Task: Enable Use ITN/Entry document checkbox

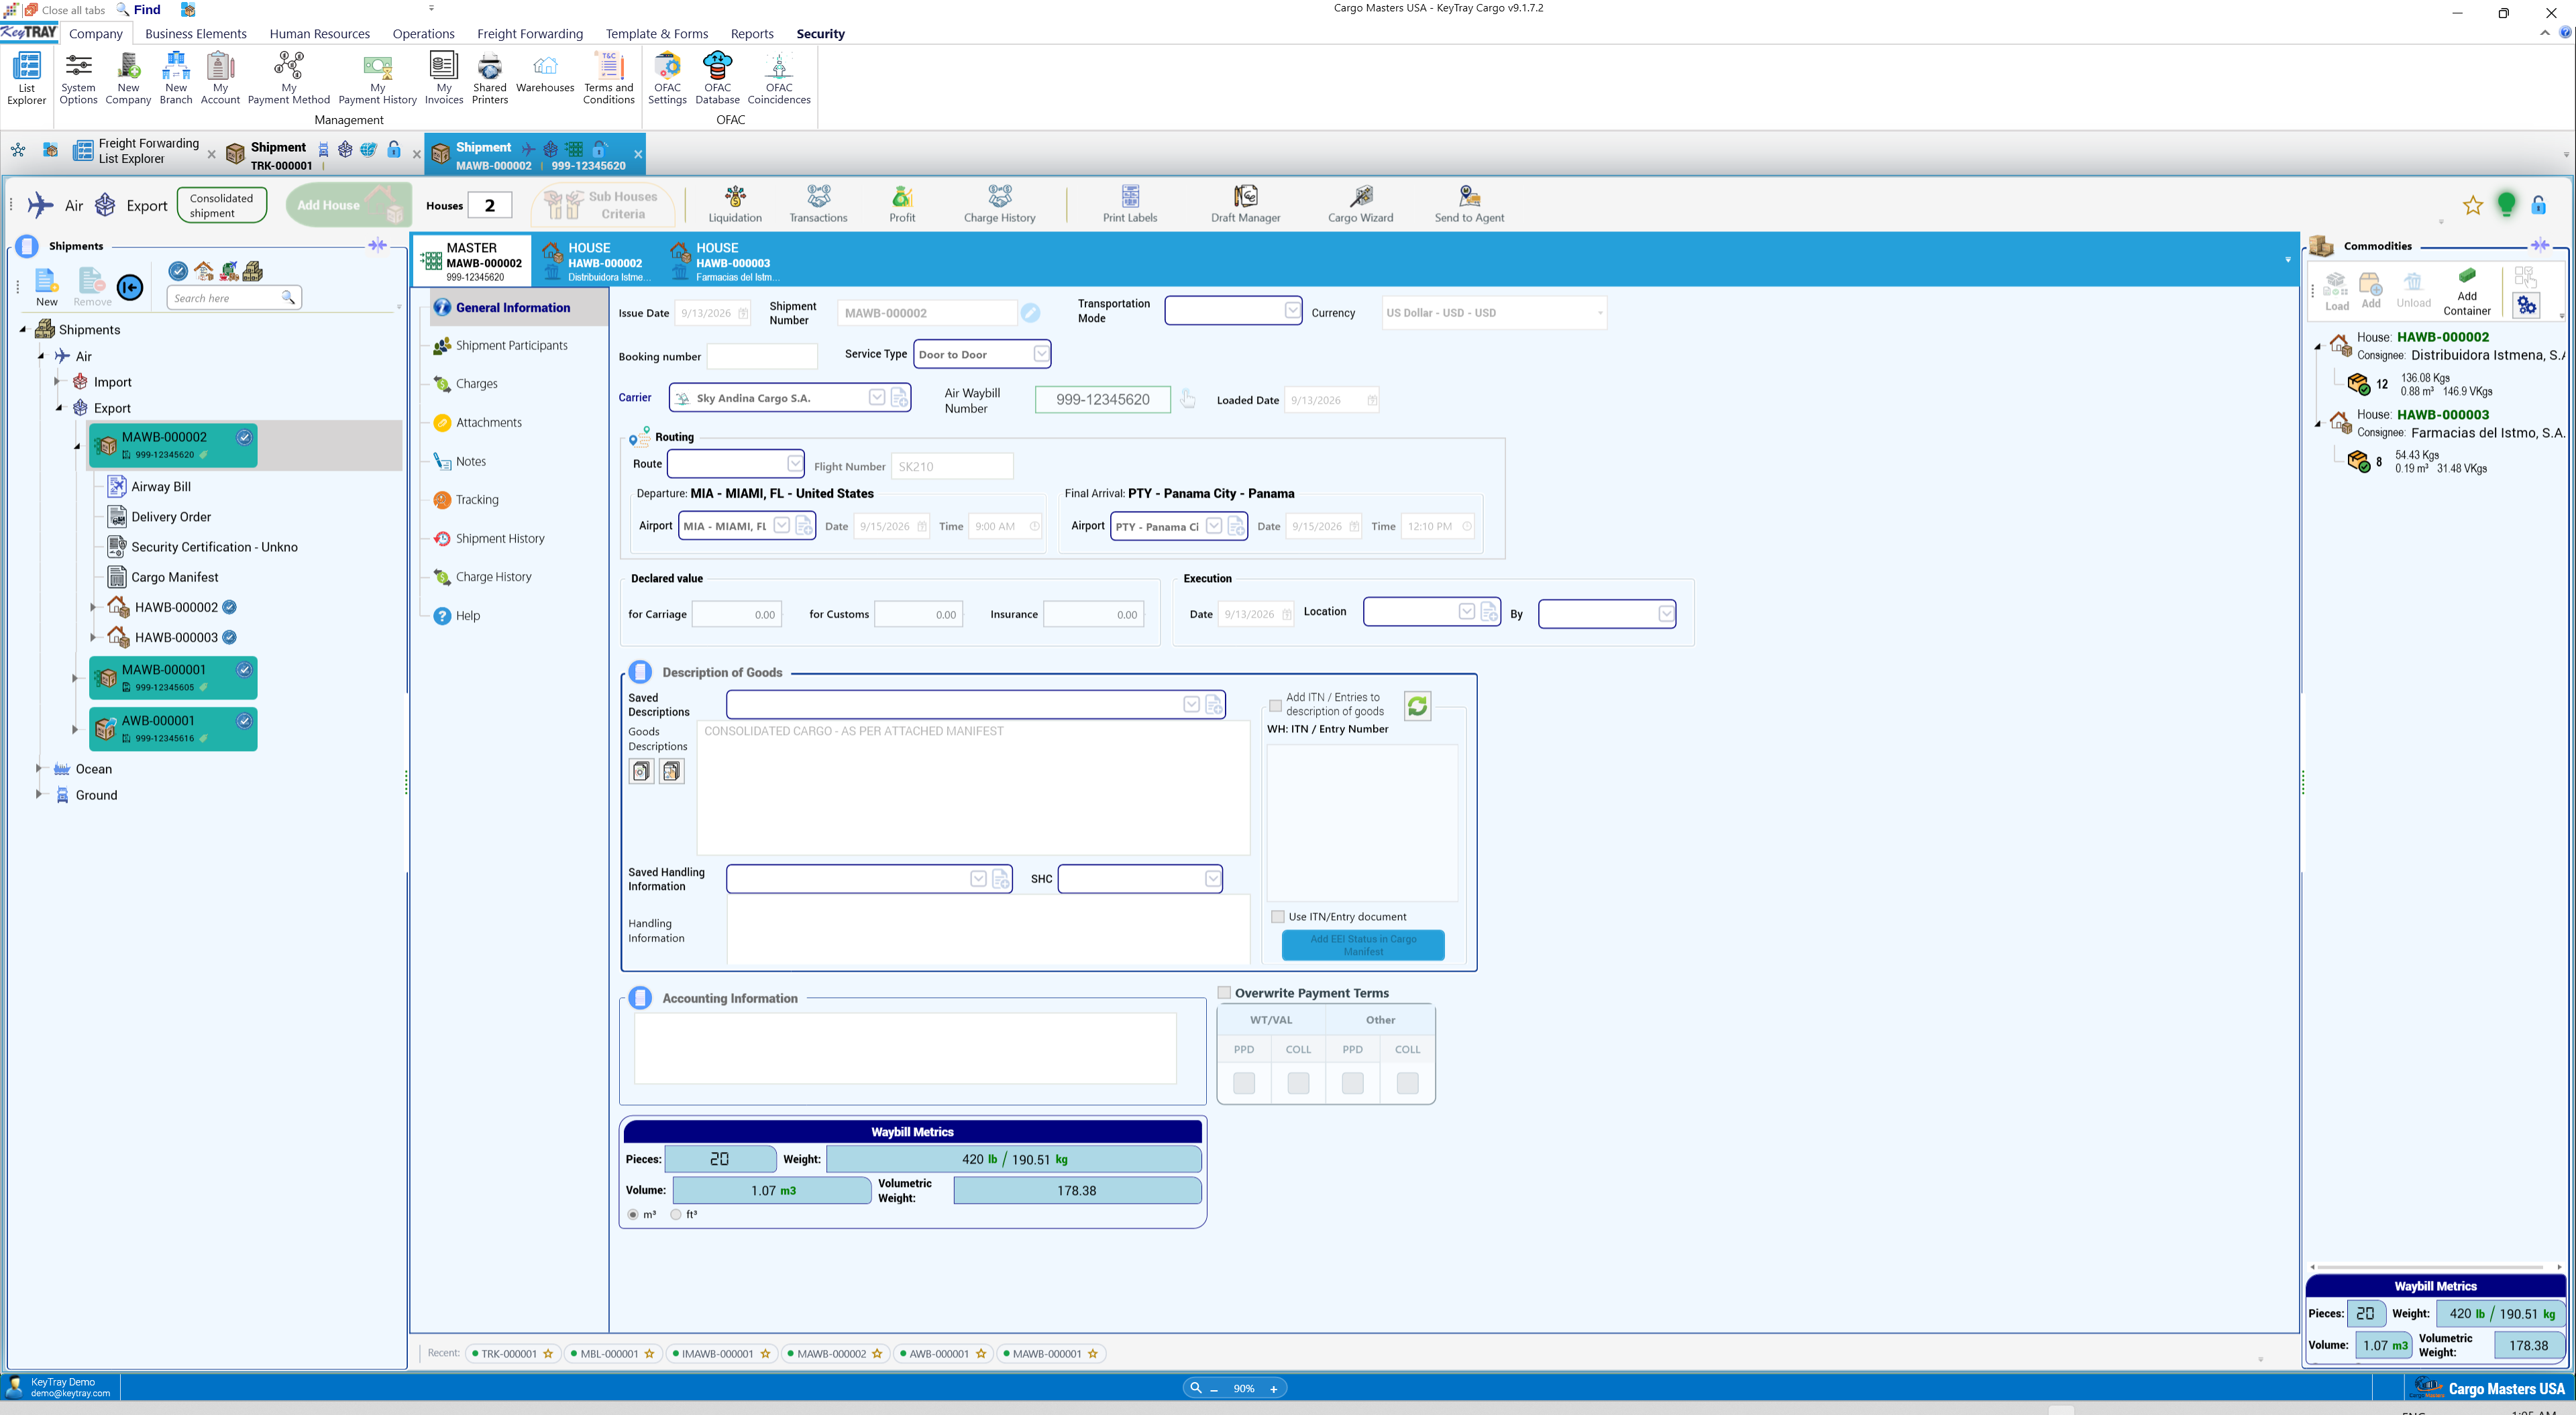Action: (1277, 916)
